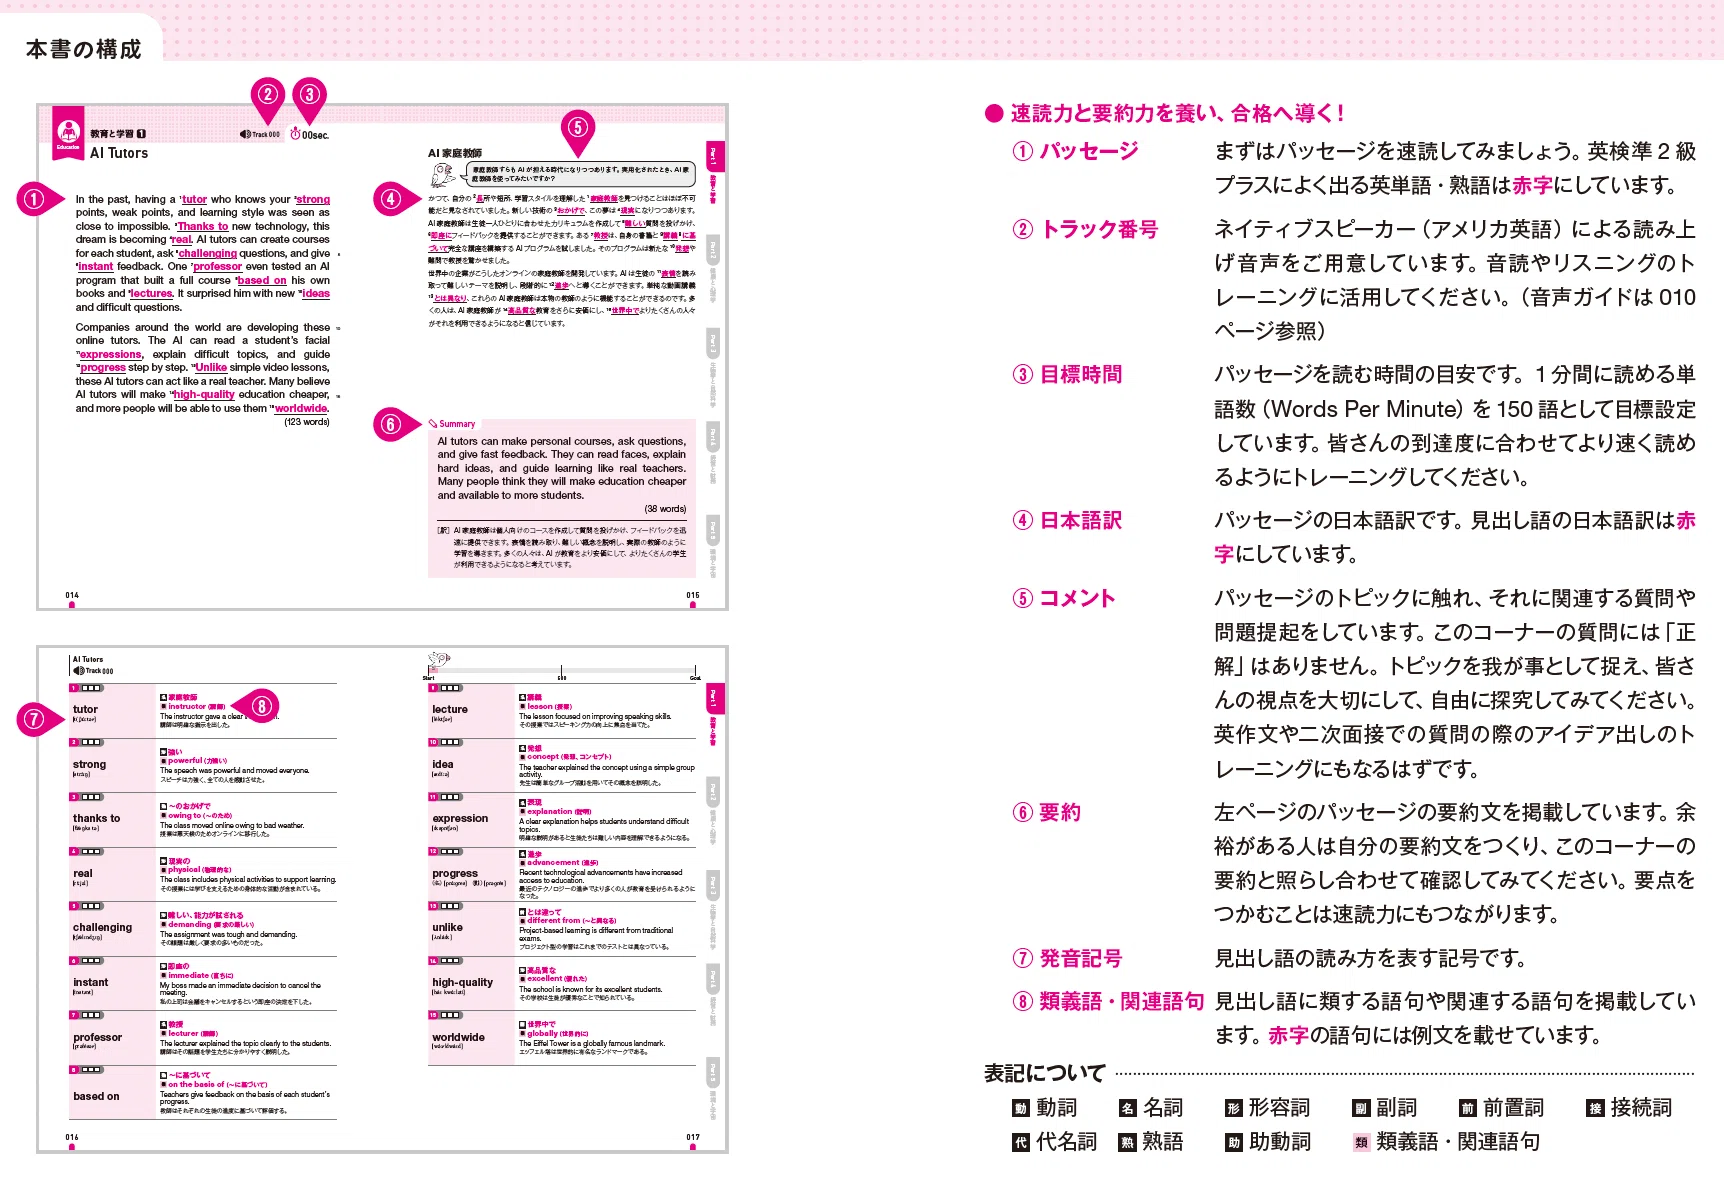Screen dimensions: 1724x1178
Task: Tick the check boxes above the word 'lecture'
Action: tap(450, 688)
